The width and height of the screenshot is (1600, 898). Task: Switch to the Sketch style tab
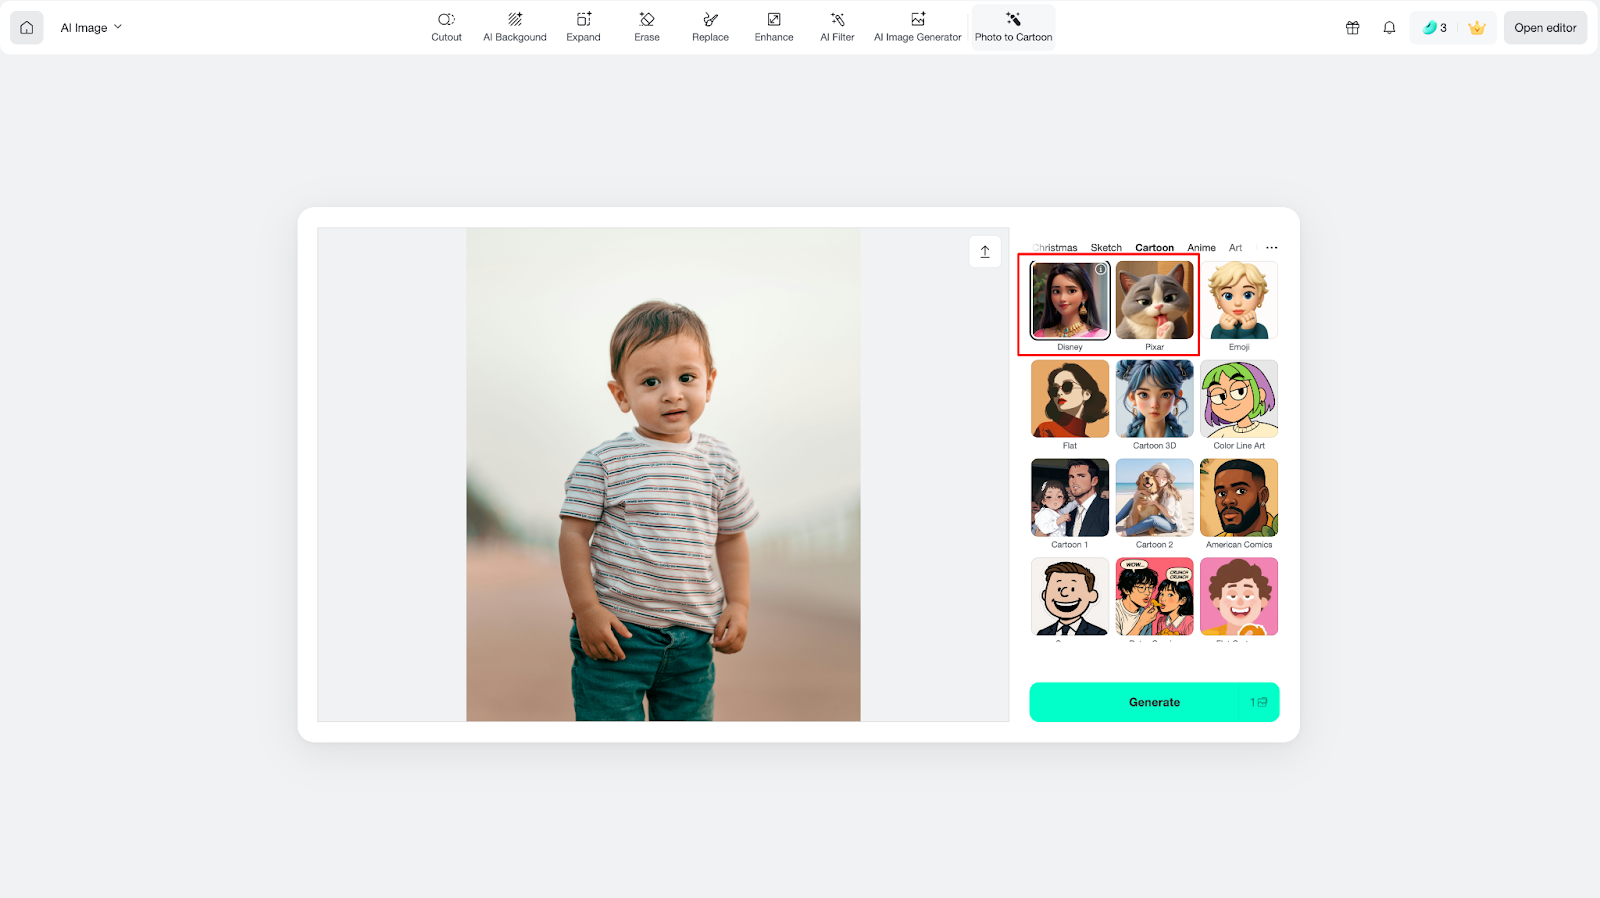pyautogui.click(x=1106, y=248)
